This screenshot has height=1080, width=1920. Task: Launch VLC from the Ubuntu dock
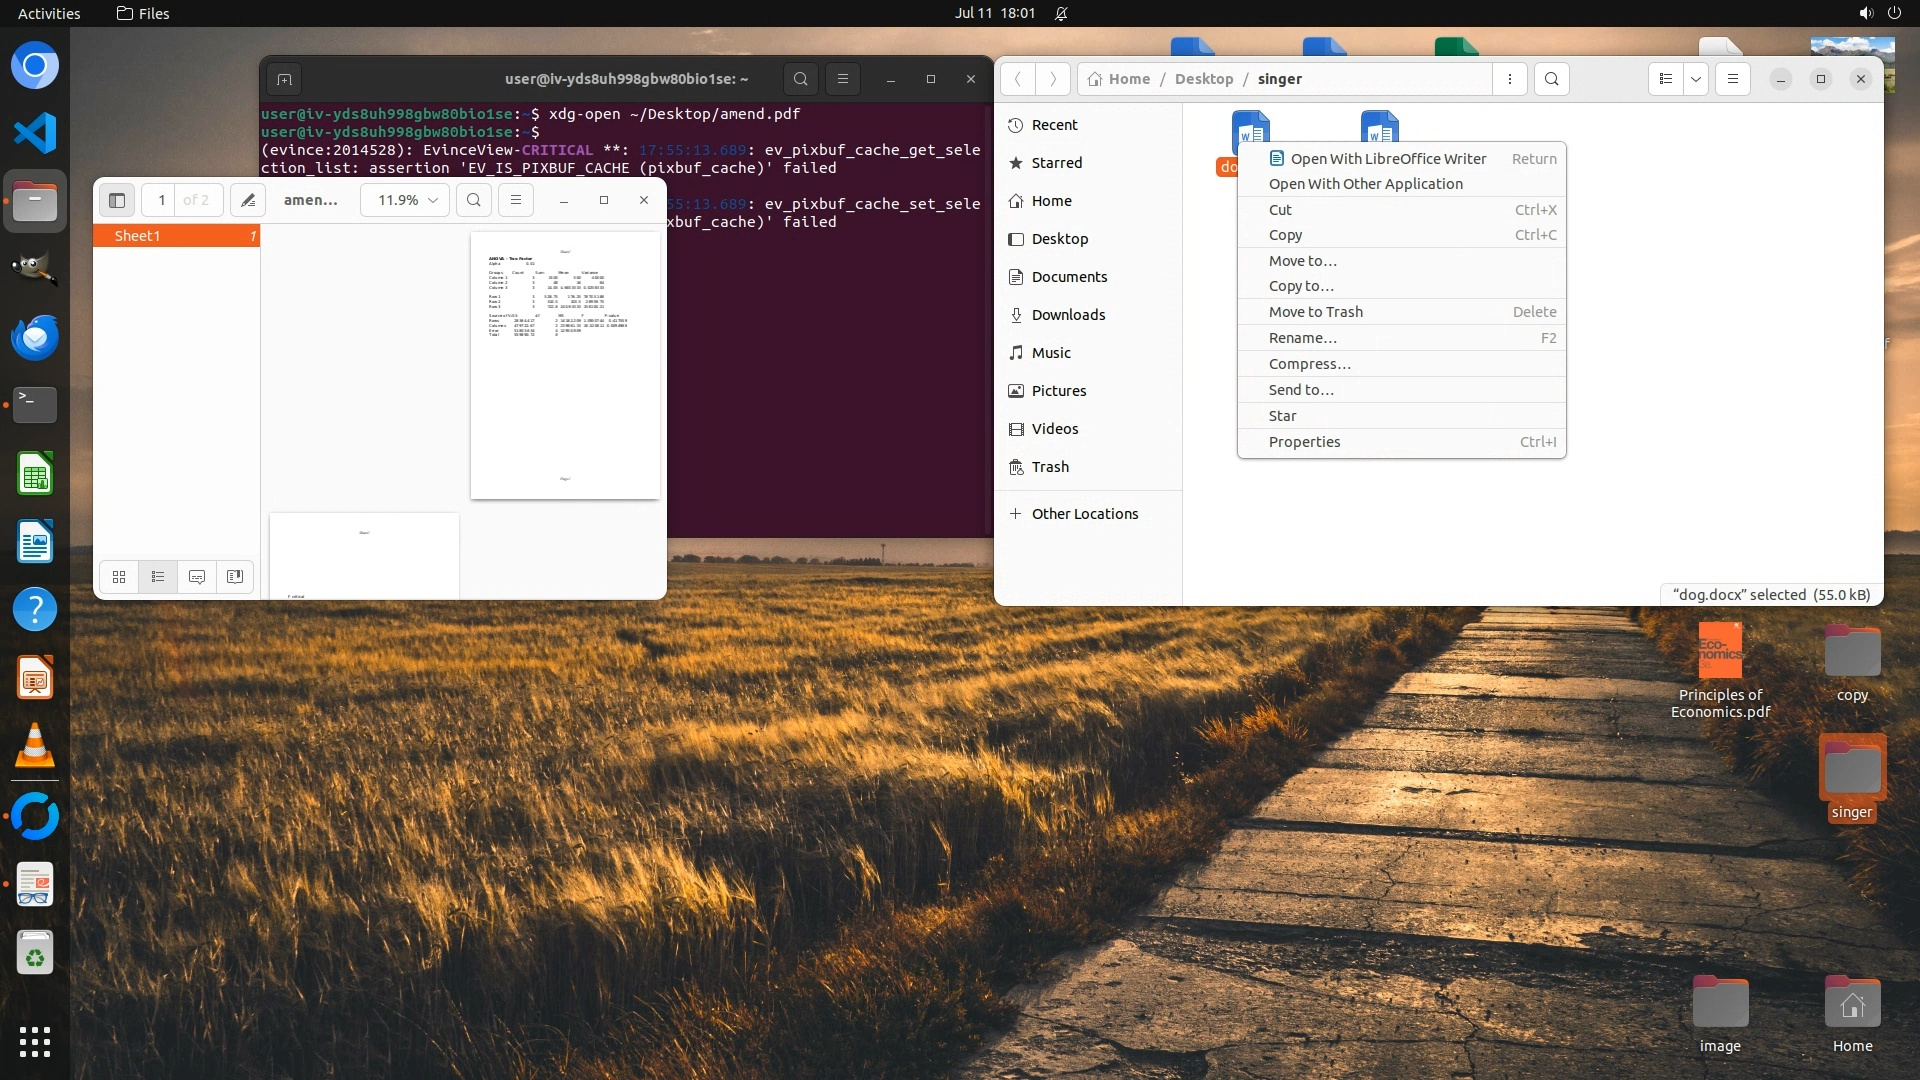point(35,746)
